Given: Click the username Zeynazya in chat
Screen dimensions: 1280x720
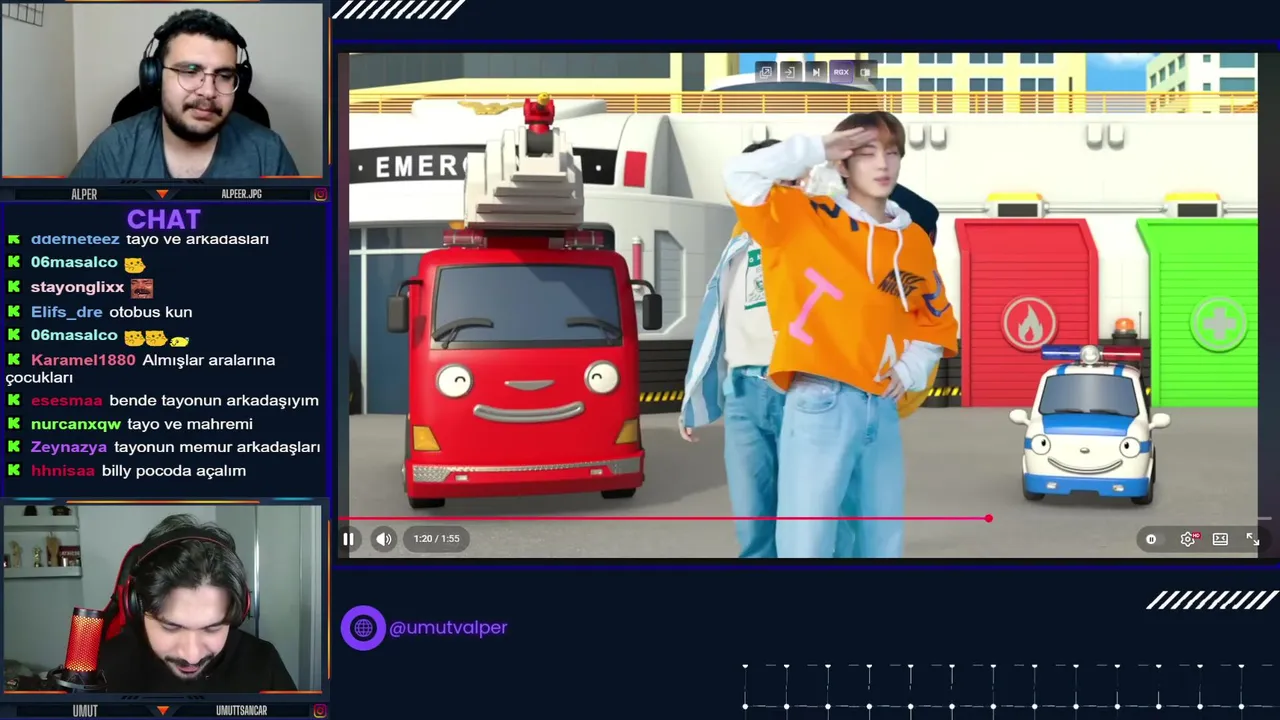Looking at the screenshot, I should tap(69, 447).
